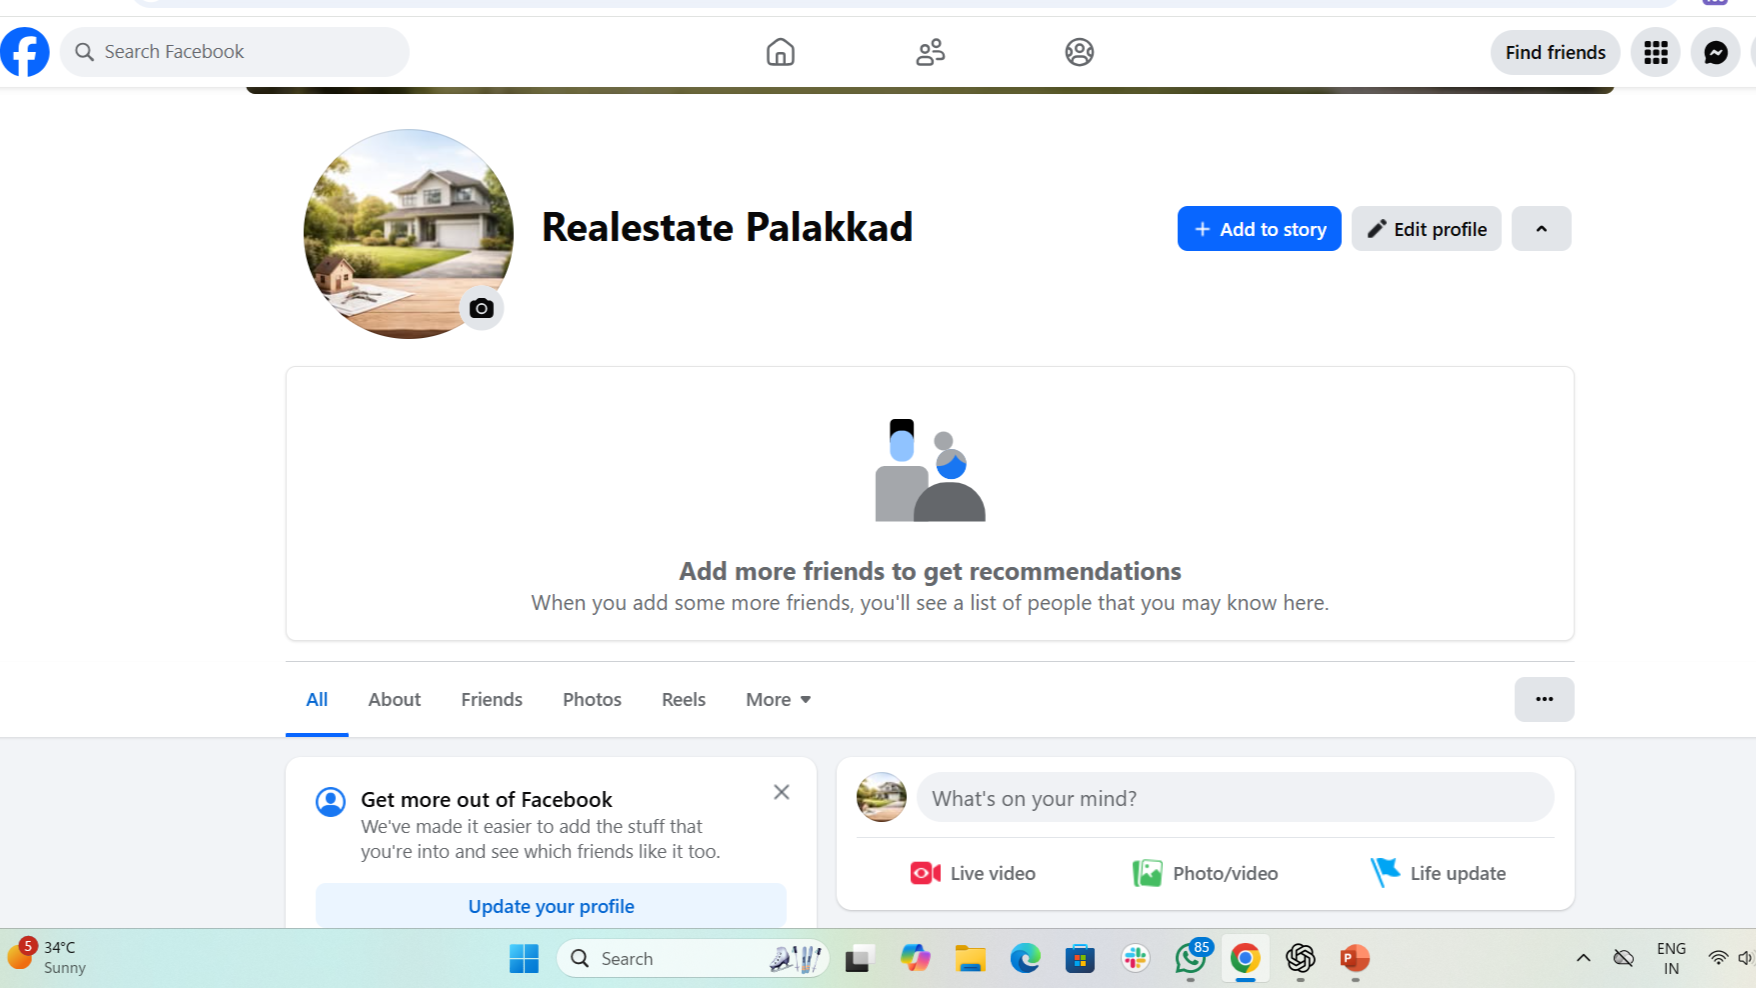Start a Live video post
The width and height of the screenshot is (1756, 988).
coord(973,873)
